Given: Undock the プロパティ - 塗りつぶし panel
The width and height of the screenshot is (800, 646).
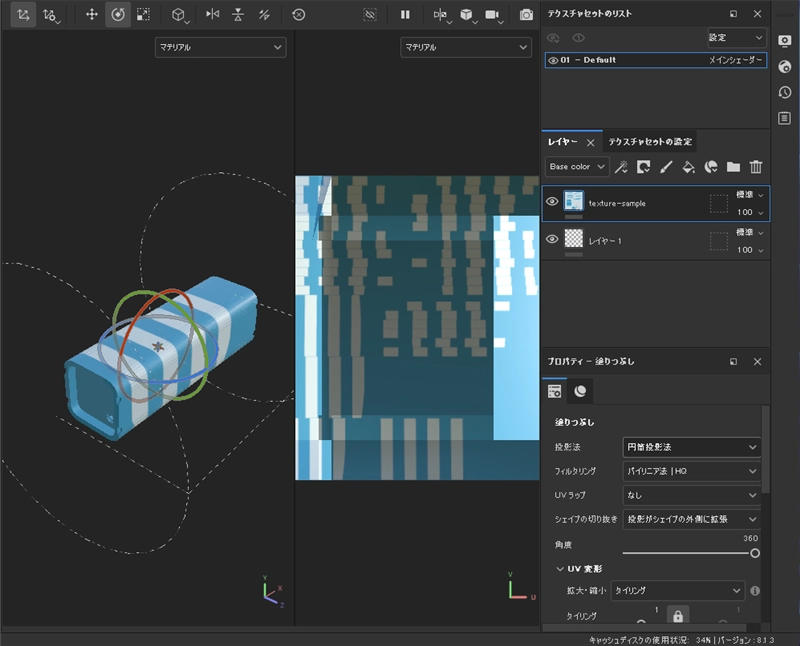Looking at the screenshot, I should (x=733, y=362).
